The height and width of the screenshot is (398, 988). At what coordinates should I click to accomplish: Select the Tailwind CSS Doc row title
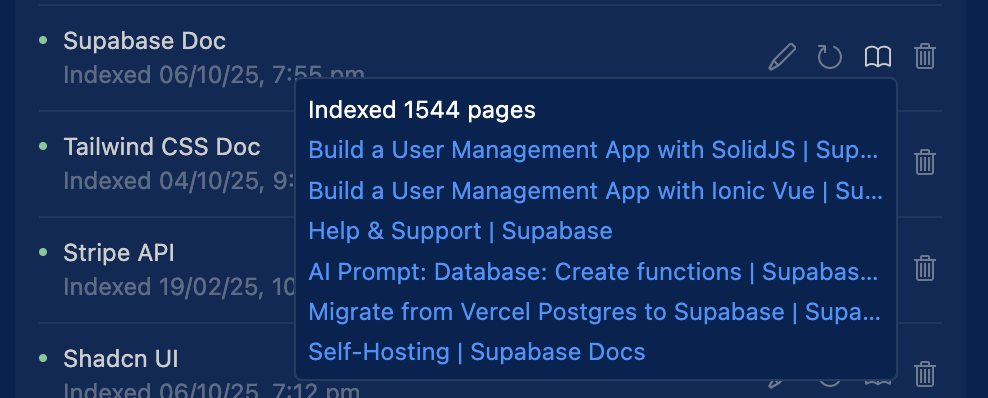pos(162,147)
